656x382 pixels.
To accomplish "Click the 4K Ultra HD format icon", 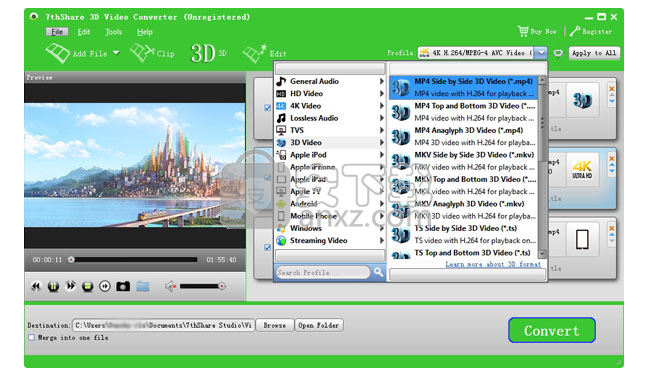I will (x=582, y=170).
